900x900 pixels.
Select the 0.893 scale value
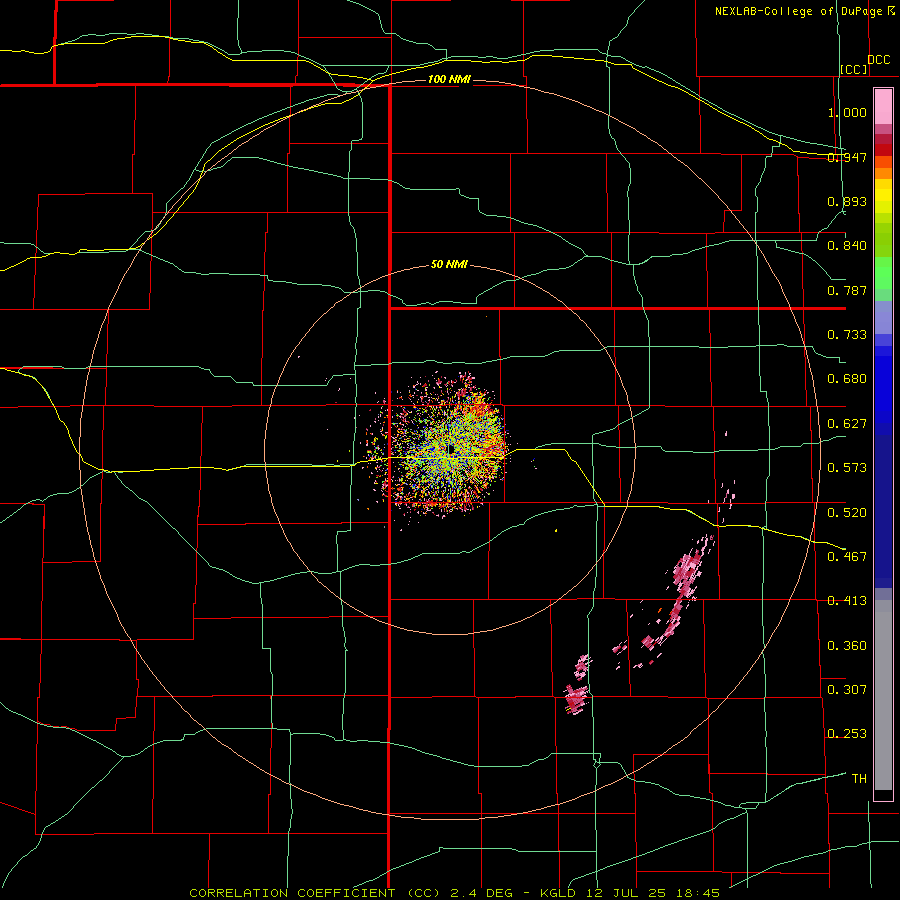(847, 201)
